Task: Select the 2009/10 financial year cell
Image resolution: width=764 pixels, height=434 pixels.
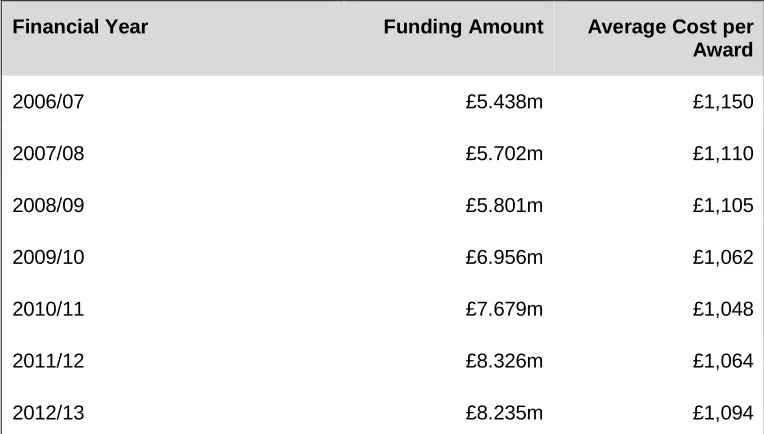Action: (x=48, y=257)
